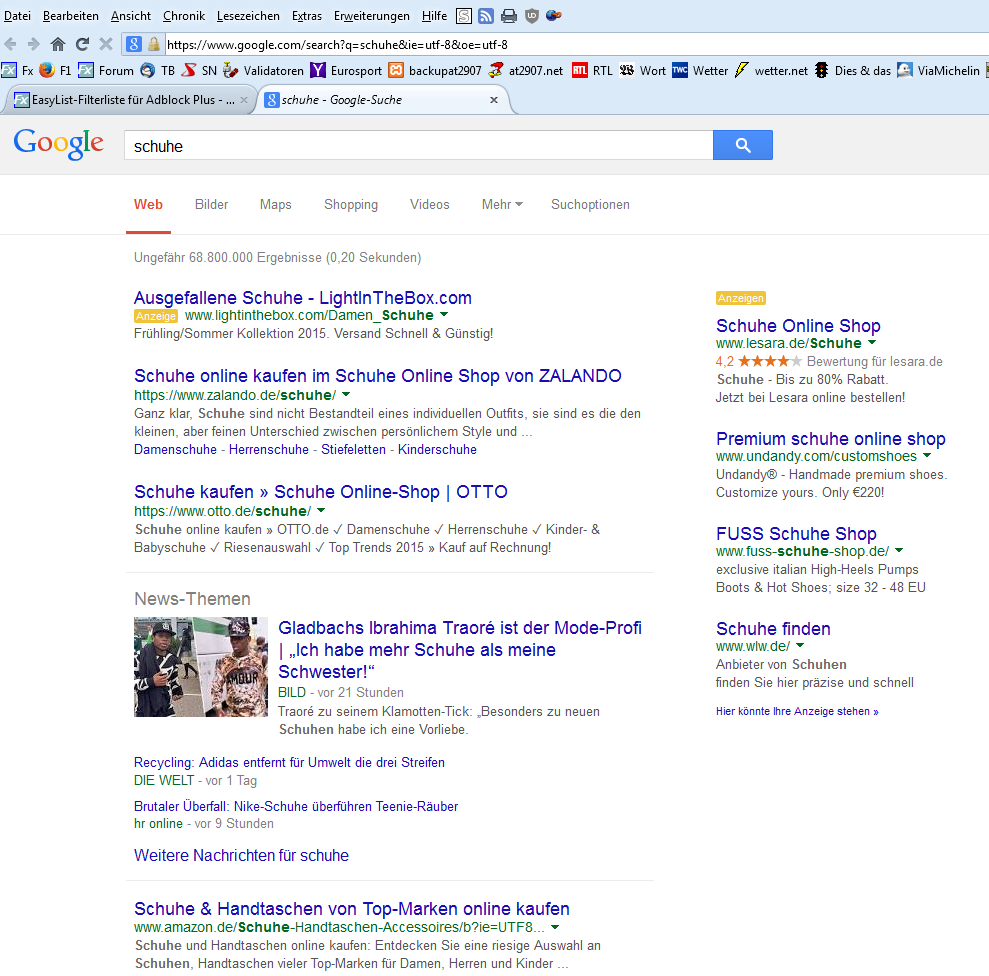Screen dimensions: 989x976
Task: Close the schuhe - Google-Suche tab
Action: pos(494,100)
